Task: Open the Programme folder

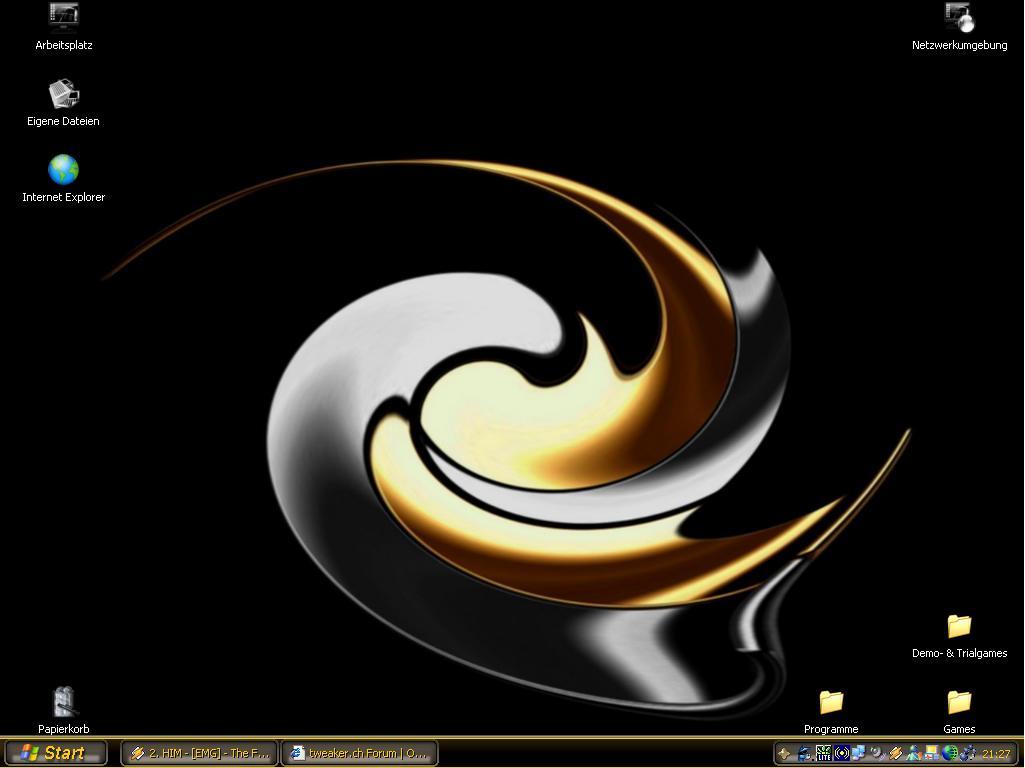Action: click(x=831, y=702)
